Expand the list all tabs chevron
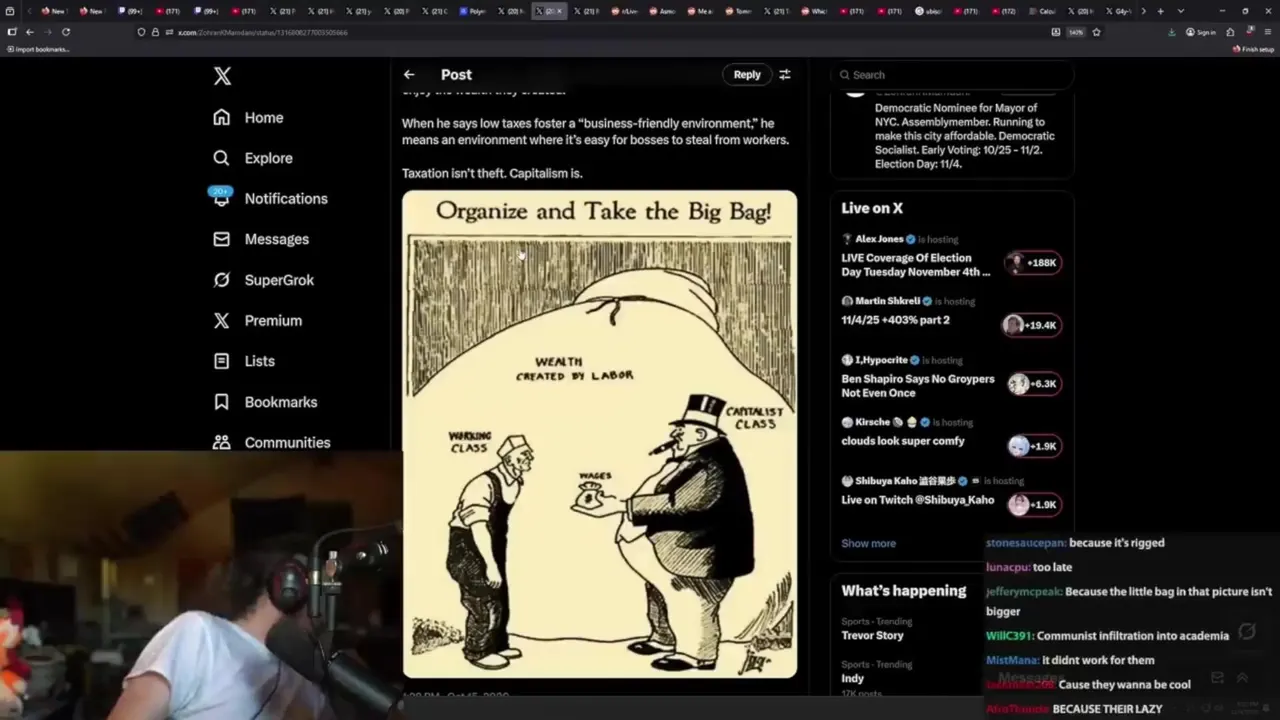The height and width of the screenshot is (720, 1280). 1181,11
